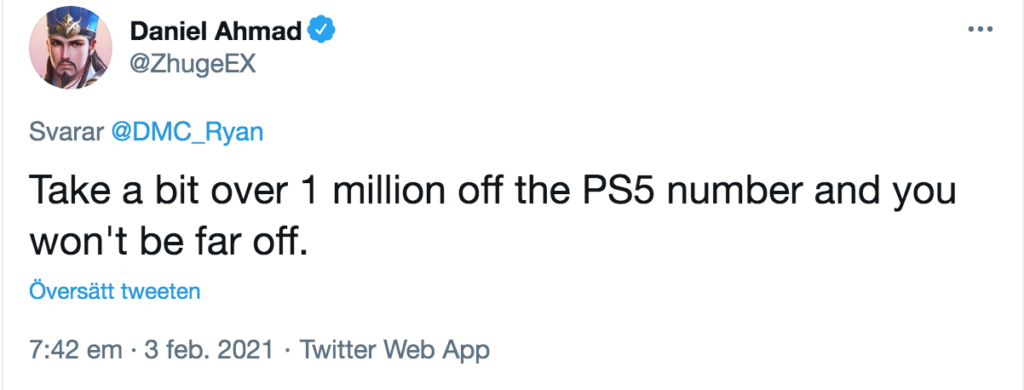Viewport: 1024px width, 390px height.
Task: Open the three-dot more options menu
Action: 980,30
